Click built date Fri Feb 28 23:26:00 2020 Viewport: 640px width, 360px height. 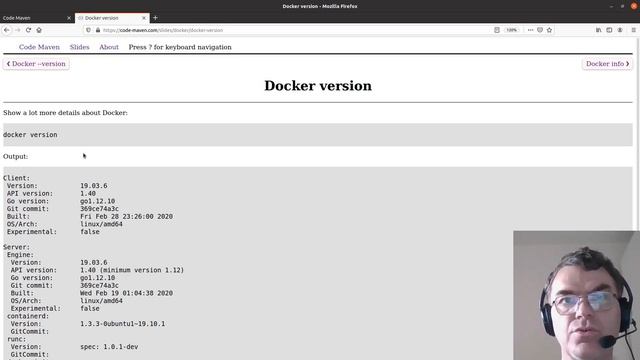127,216
